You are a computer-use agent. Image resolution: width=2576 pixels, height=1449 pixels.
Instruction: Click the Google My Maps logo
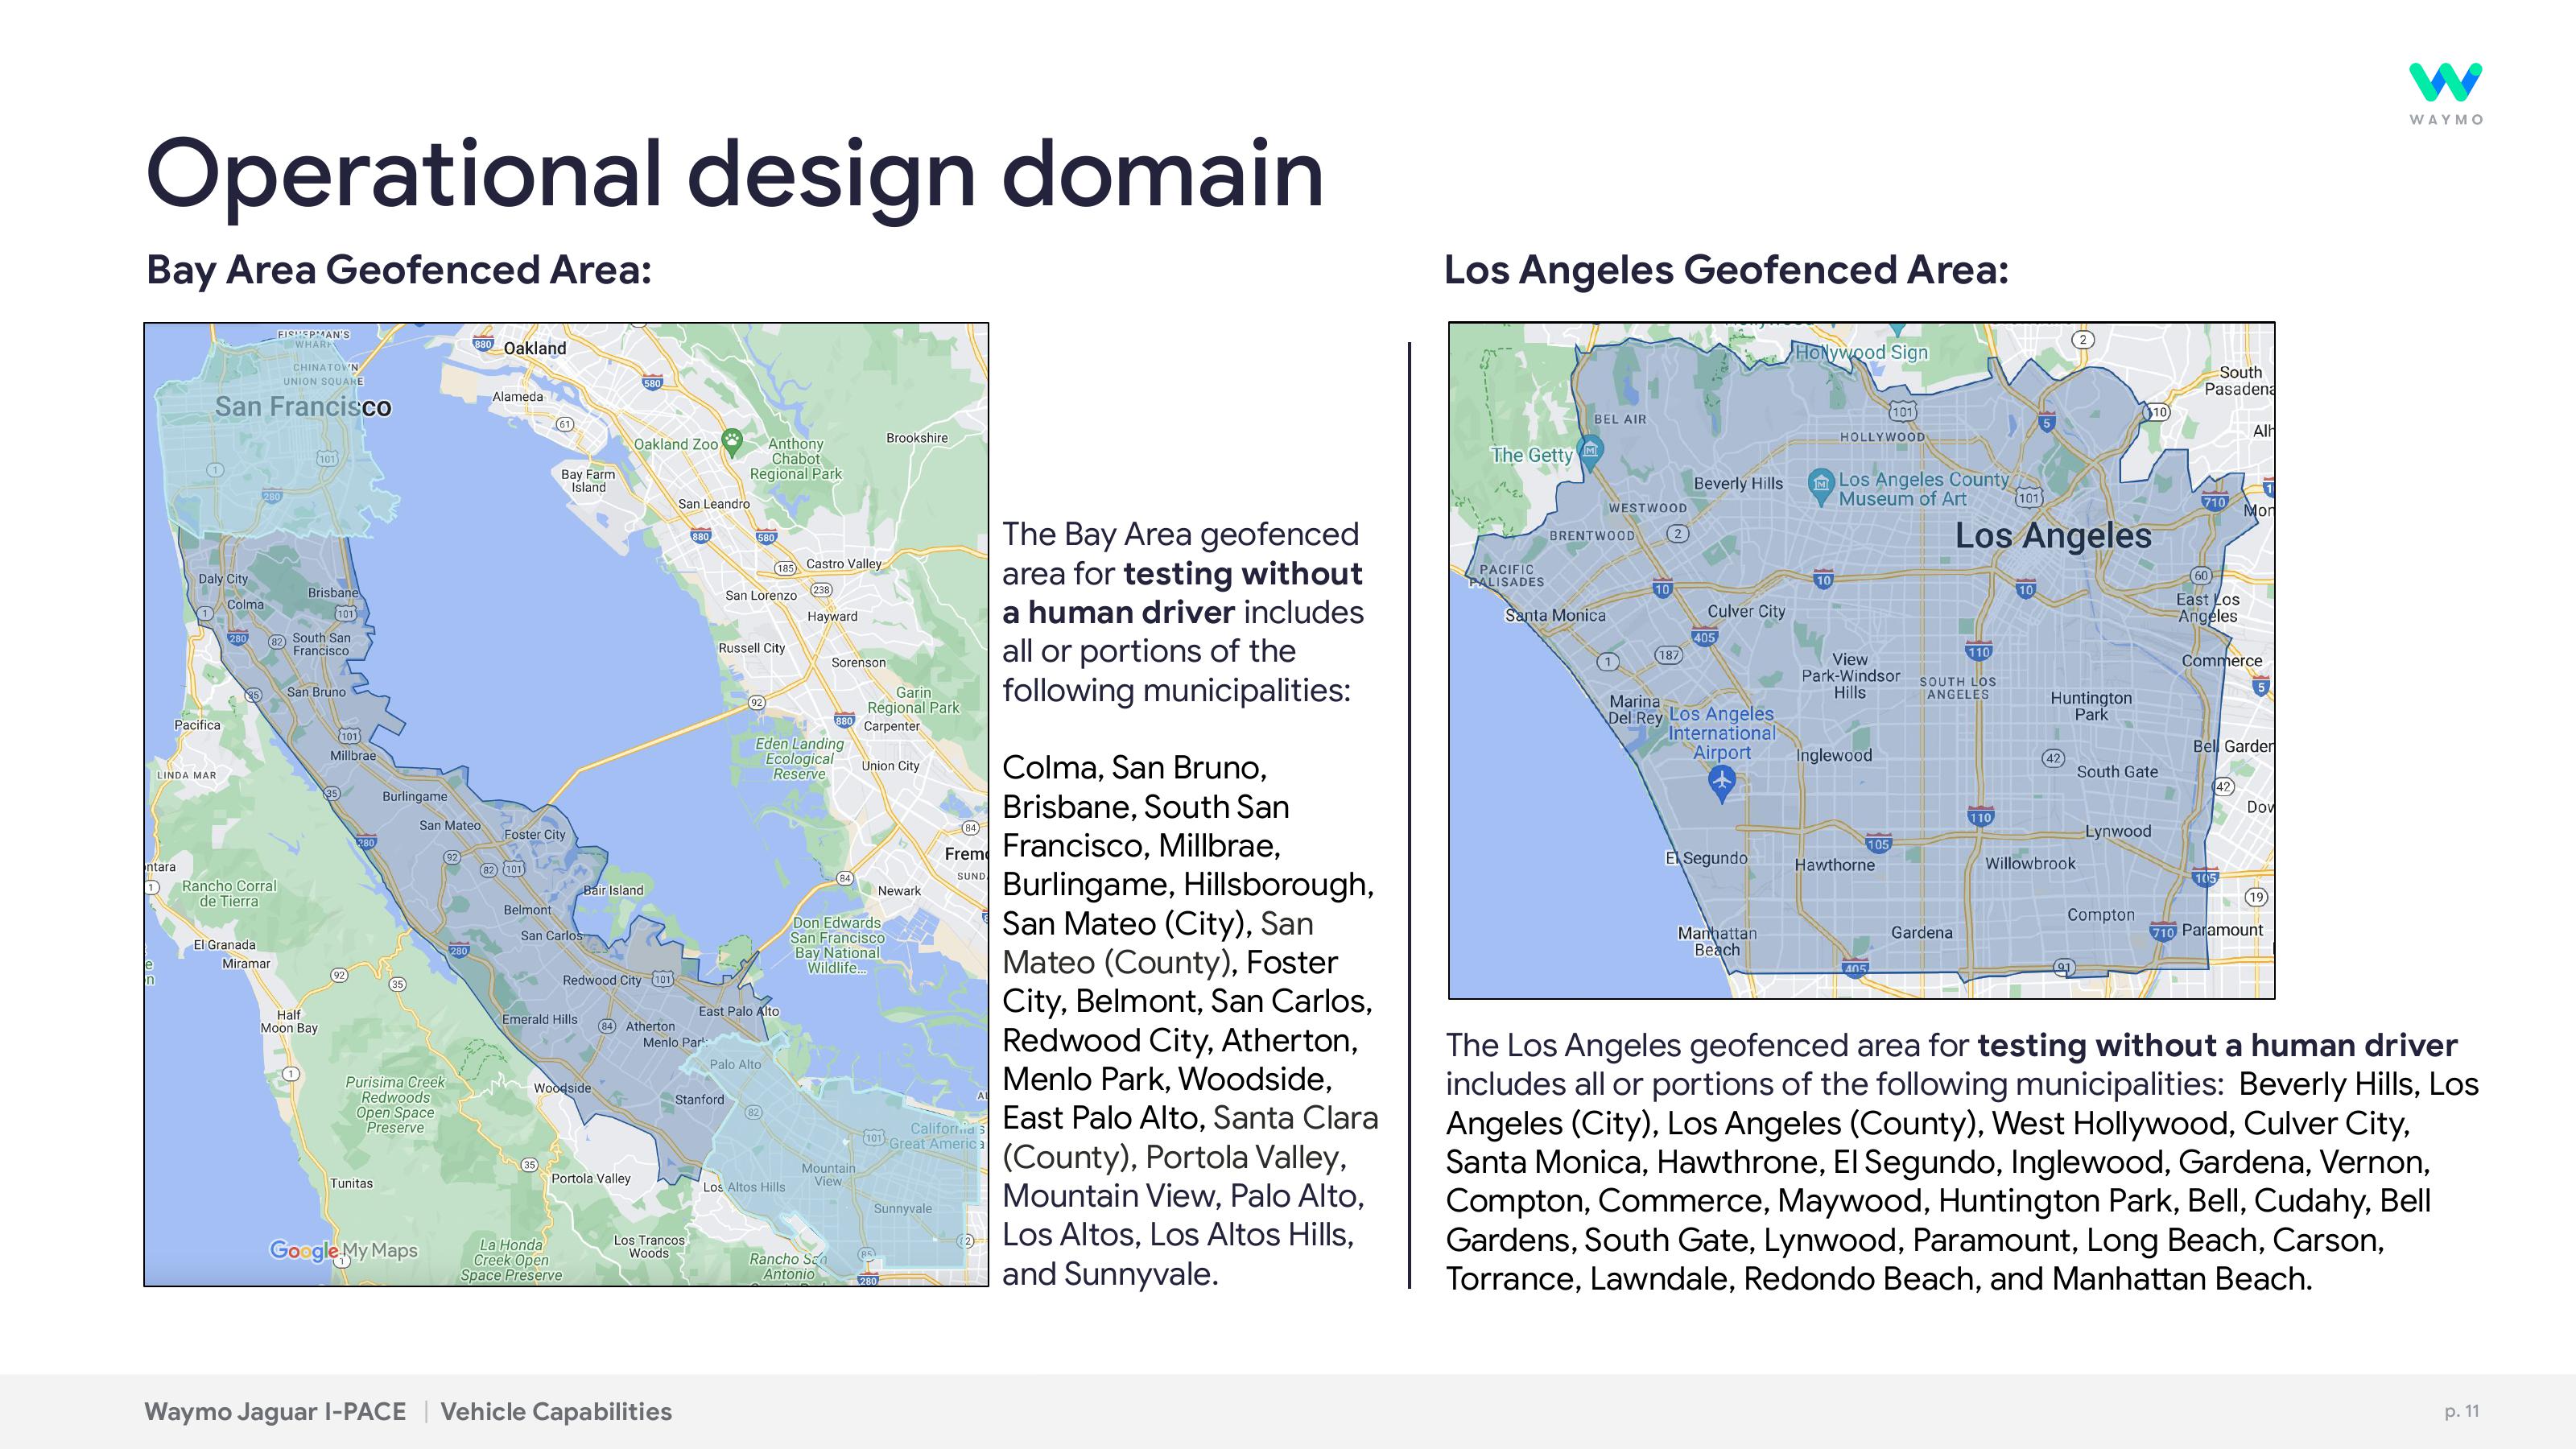pyautogui.click(x=343, y=1250)
